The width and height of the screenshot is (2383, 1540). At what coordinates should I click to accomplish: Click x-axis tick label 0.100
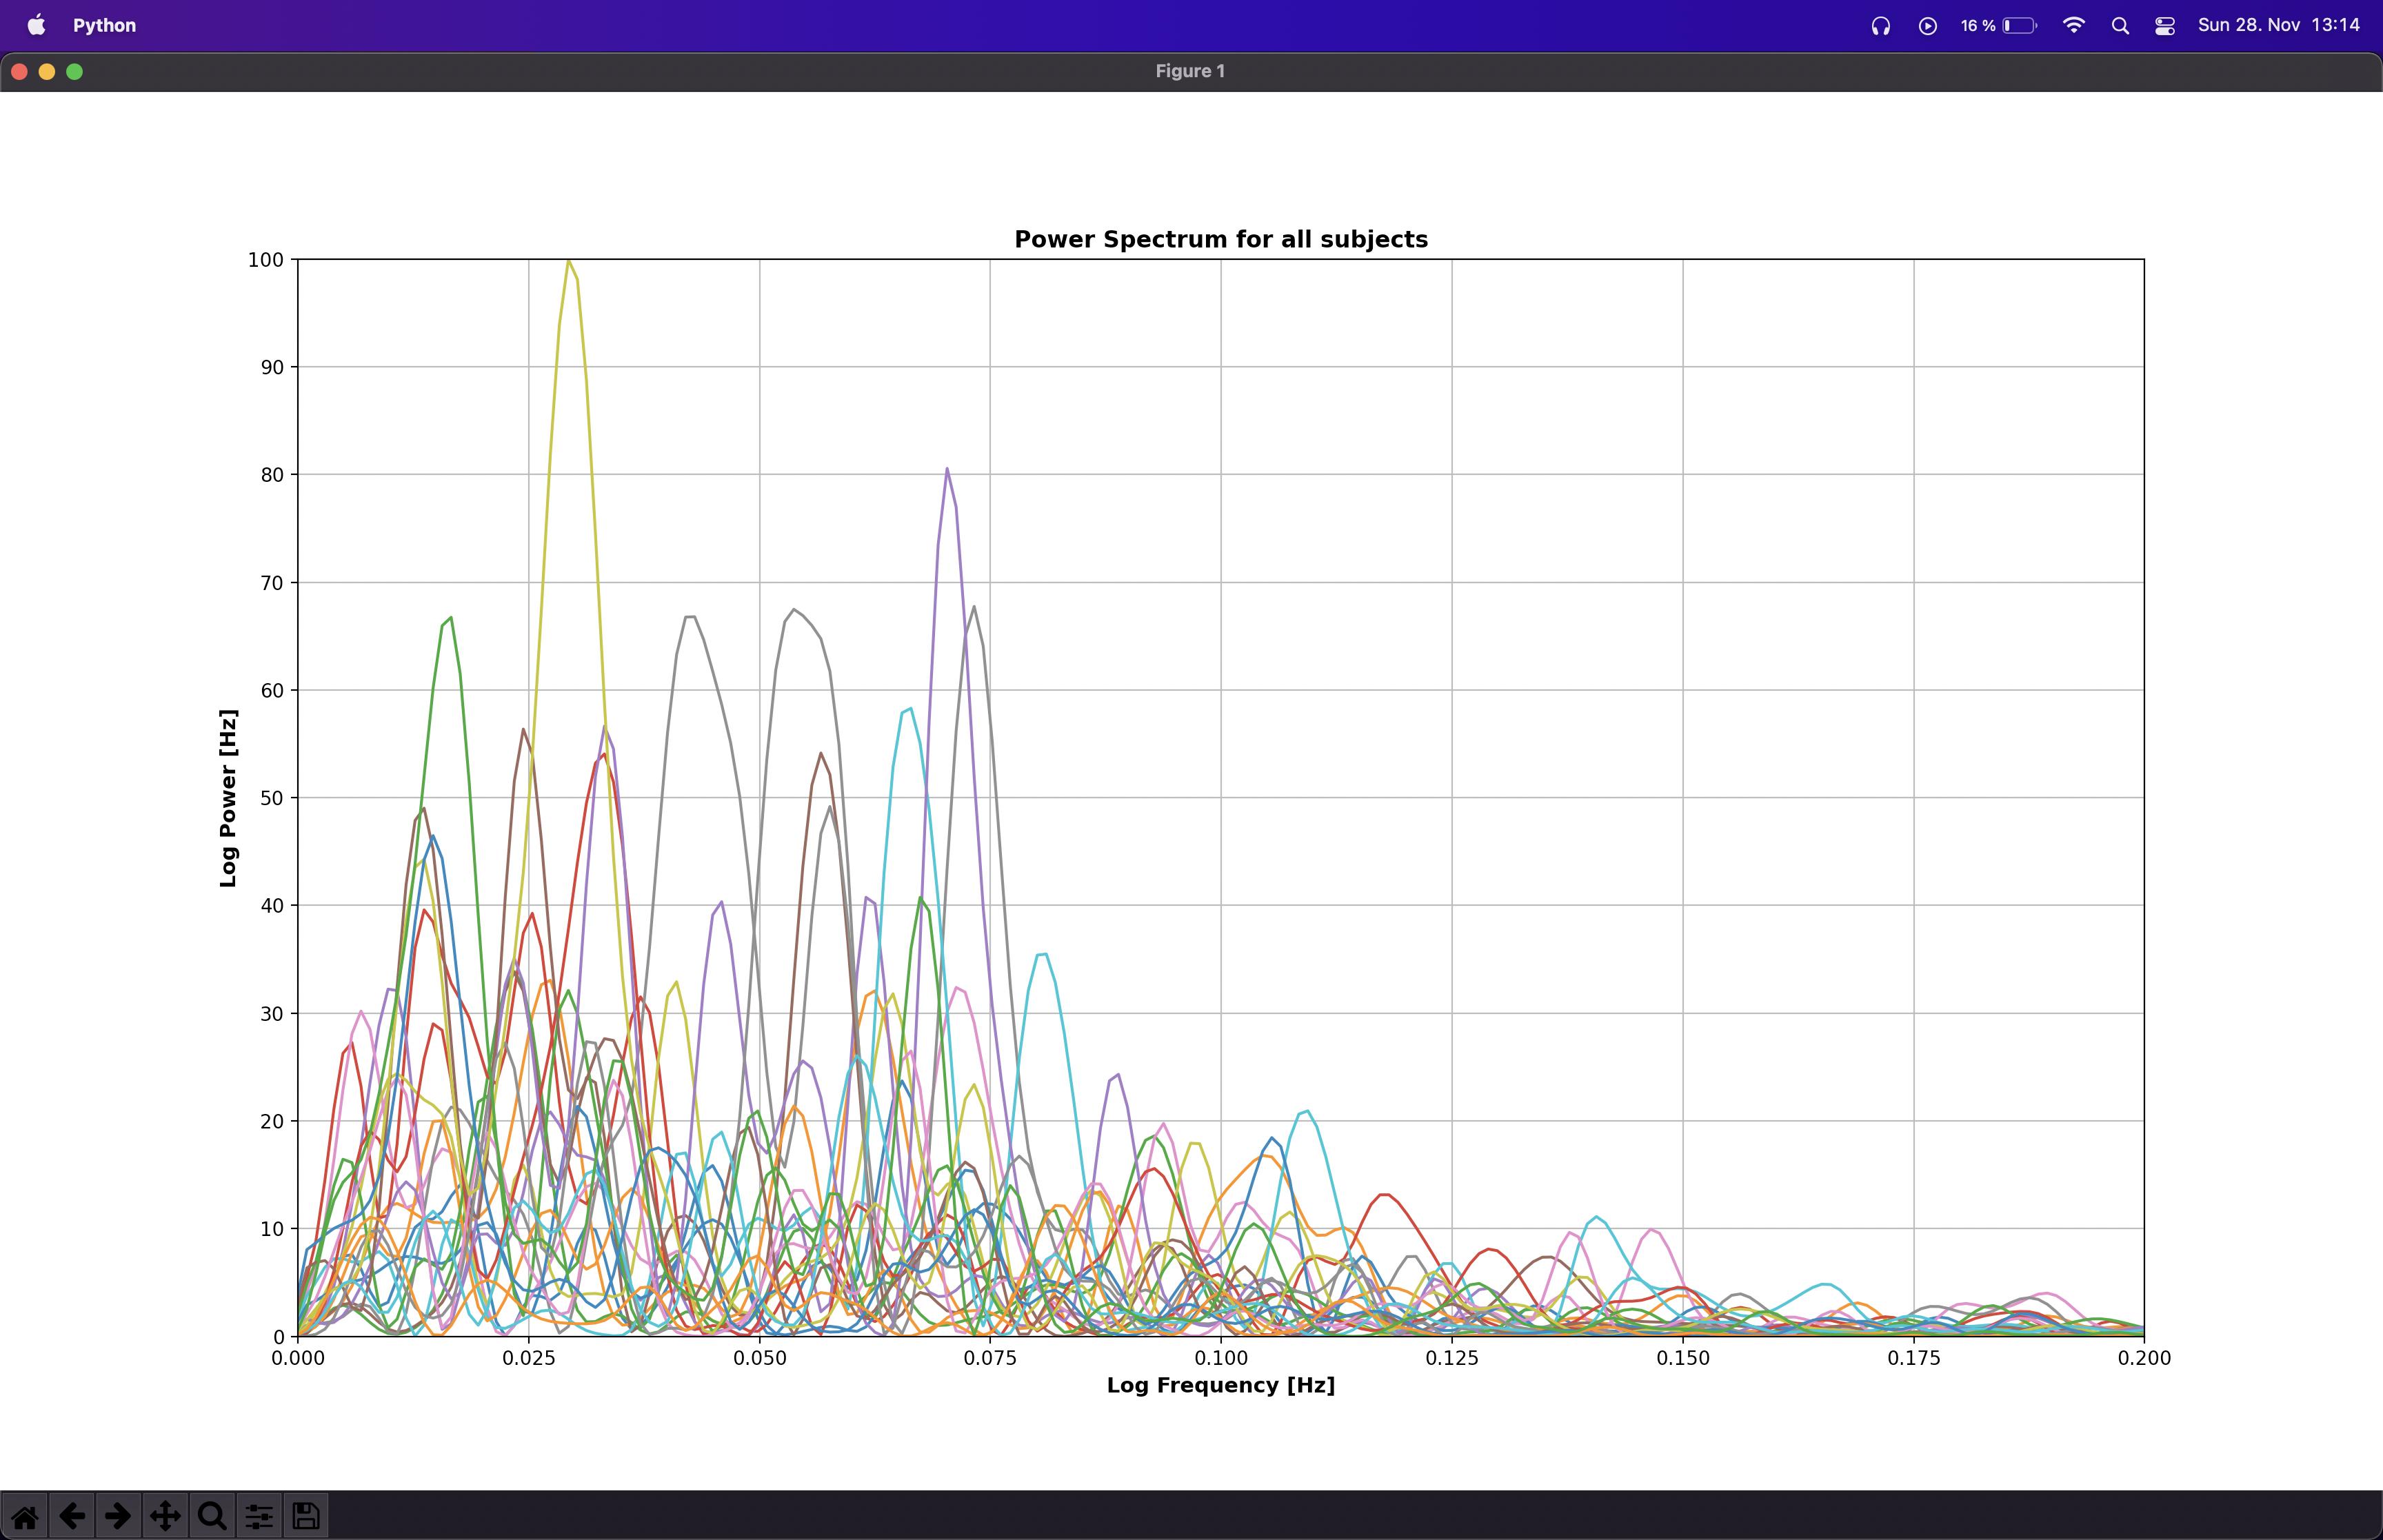[x=1221, y=1358]
